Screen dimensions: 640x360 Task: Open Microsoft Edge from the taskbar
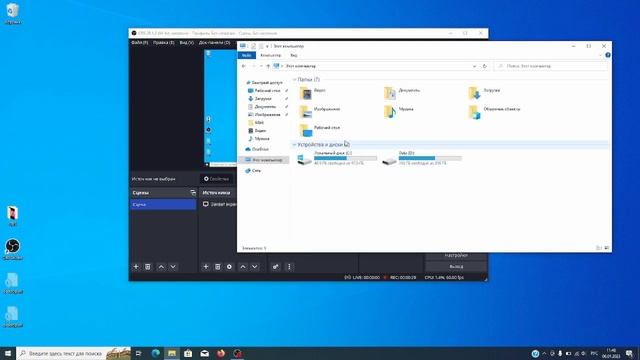(156, 353)
